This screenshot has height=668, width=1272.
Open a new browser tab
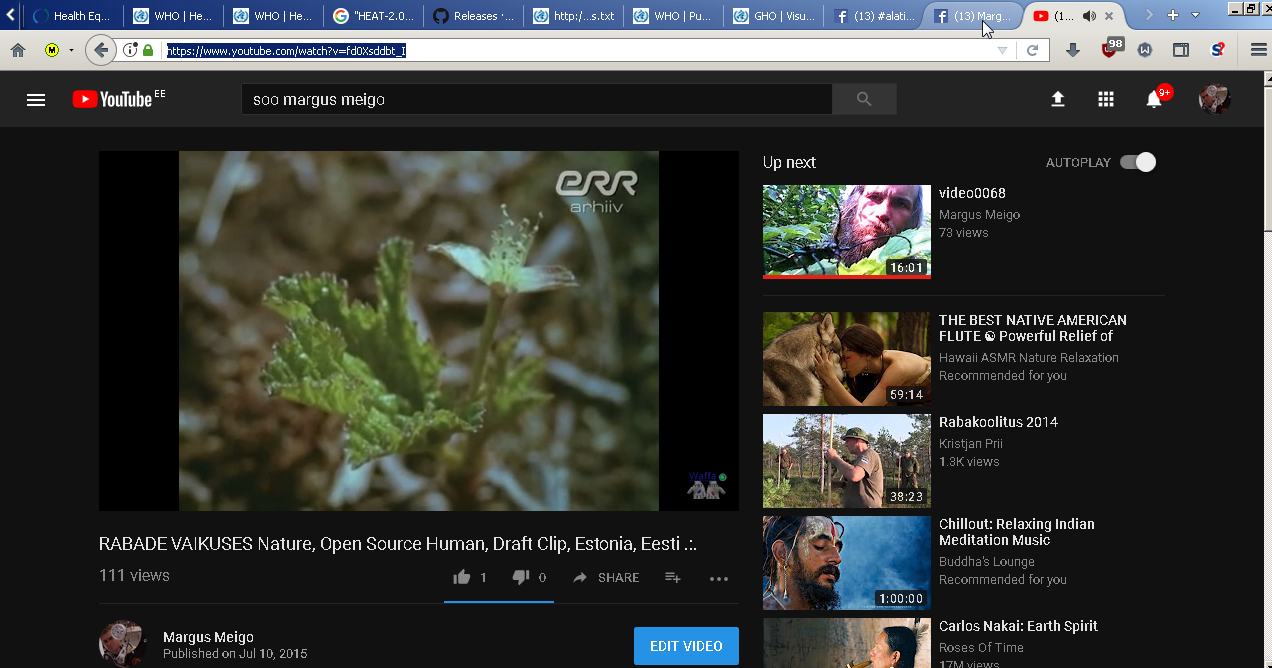pyautogui.click(x=1173, y=15)
